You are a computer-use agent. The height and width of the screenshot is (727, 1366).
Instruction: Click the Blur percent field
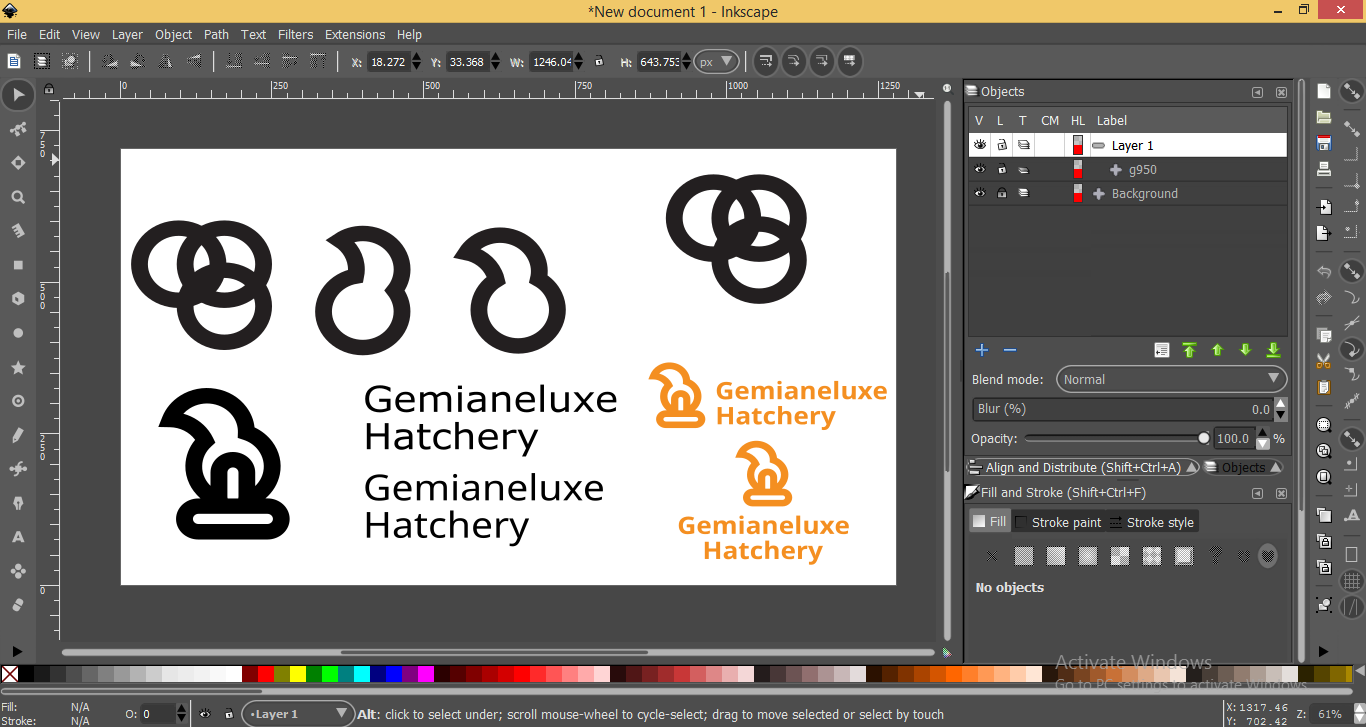click(1123, 409)
